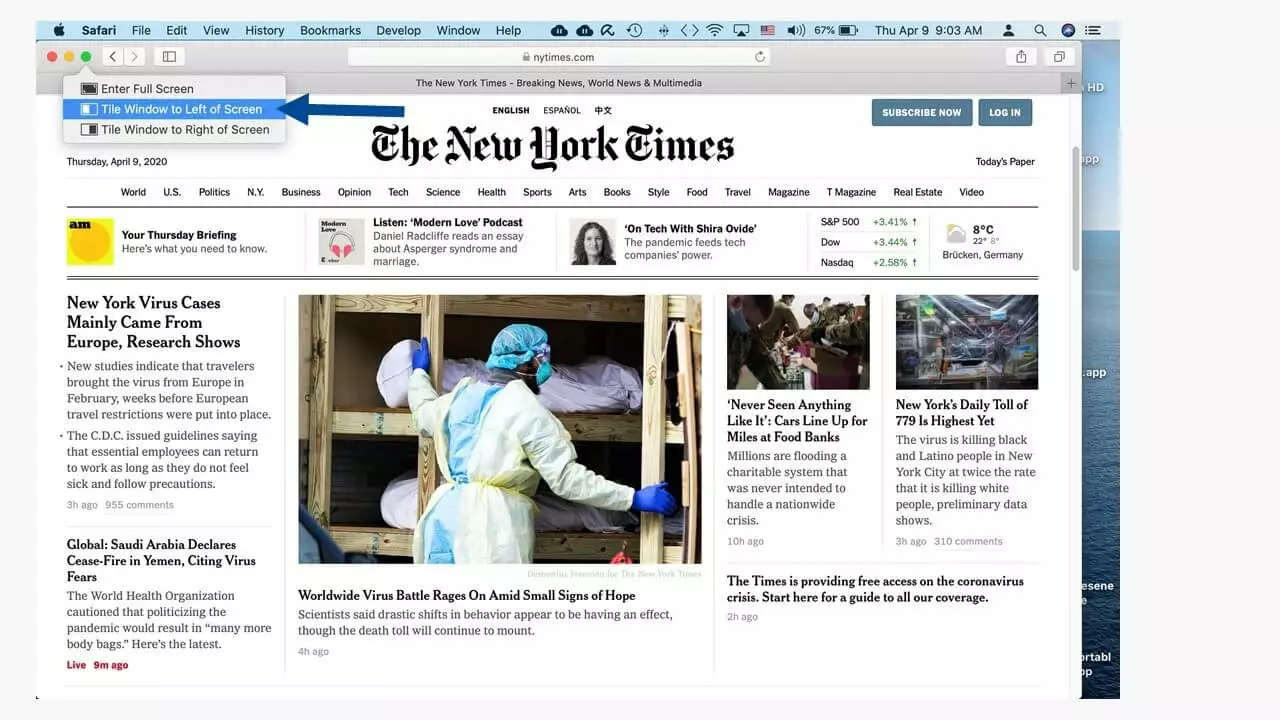
Task: Open New York's Daily Toll headline
Action: [962, 412]
